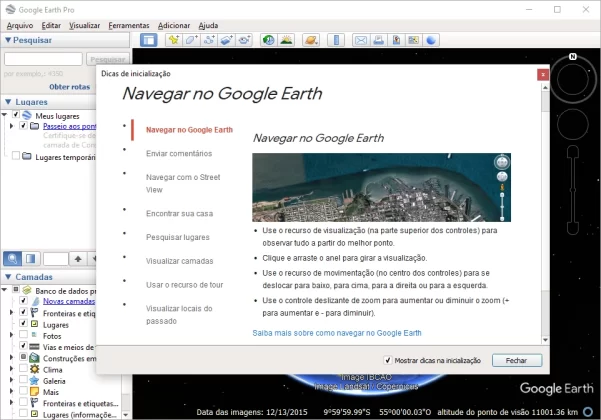Collapse the Pesquisar panel
The width and height of the screenshot is (601, 420).
(x=8, y=40)
